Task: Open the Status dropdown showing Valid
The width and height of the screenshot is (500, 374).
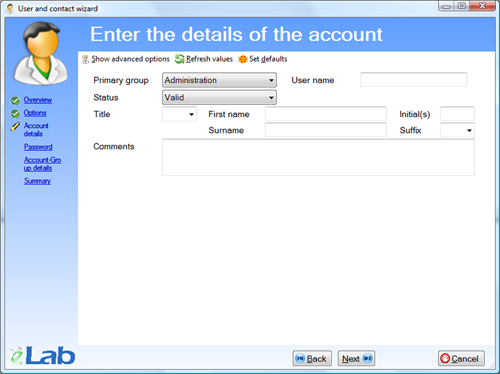Action: (219, 97)
